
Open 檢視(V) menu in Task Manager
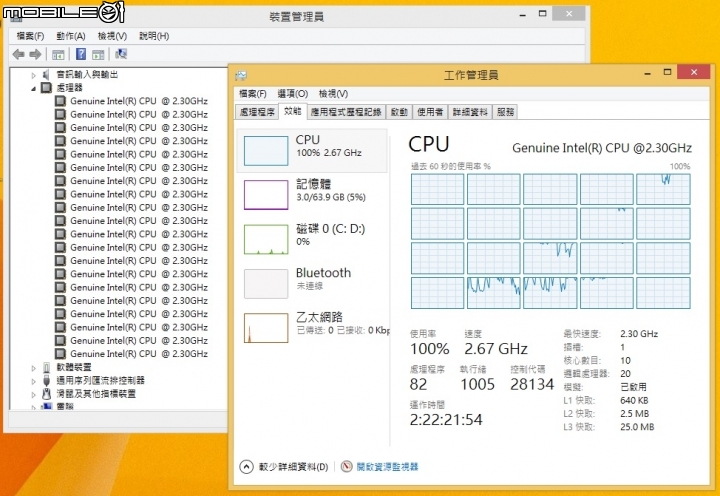(333, 94)
